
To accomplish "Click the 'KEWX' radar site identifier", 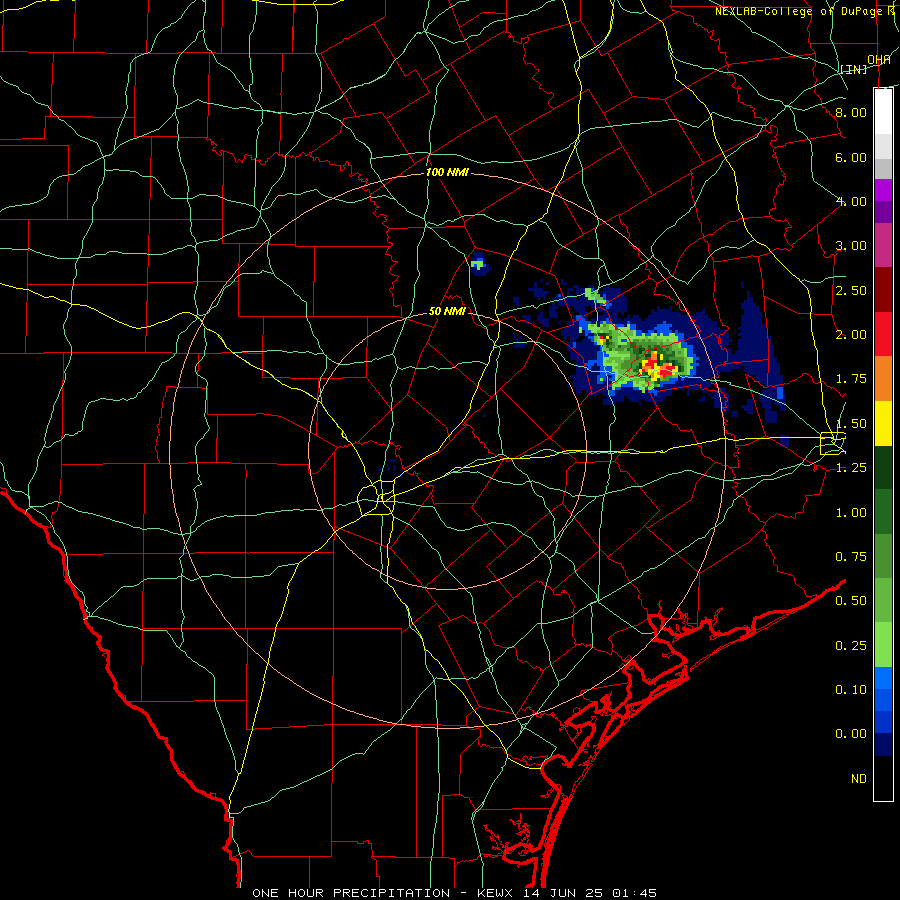I will pos(495,893).
